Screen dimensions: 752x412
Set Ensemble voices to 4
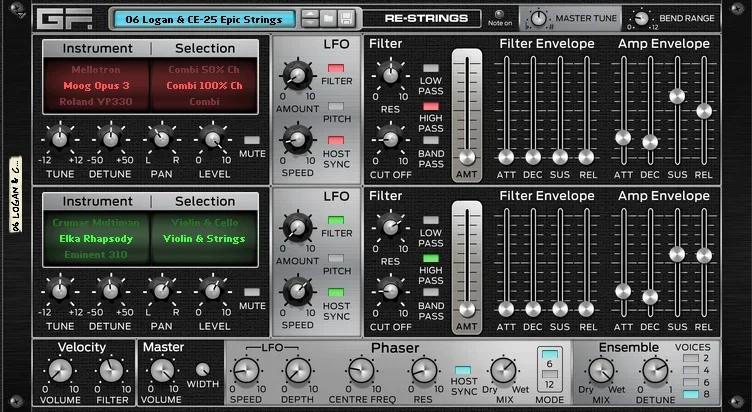click(691, 370)
